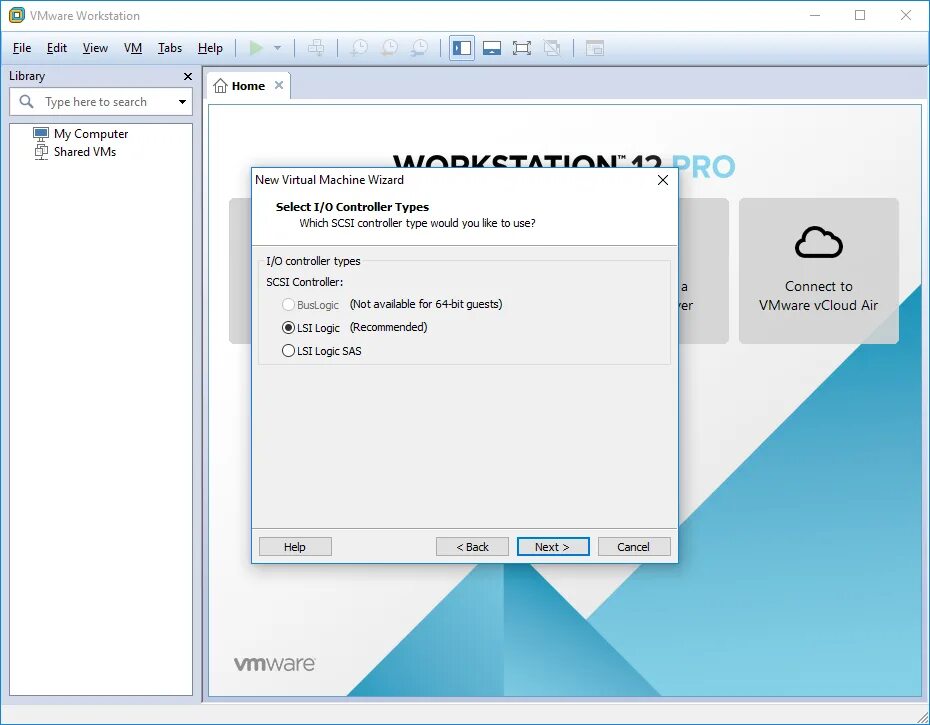Close the New Virtual Machine Wizard dialog

click(x=663, y=180)
